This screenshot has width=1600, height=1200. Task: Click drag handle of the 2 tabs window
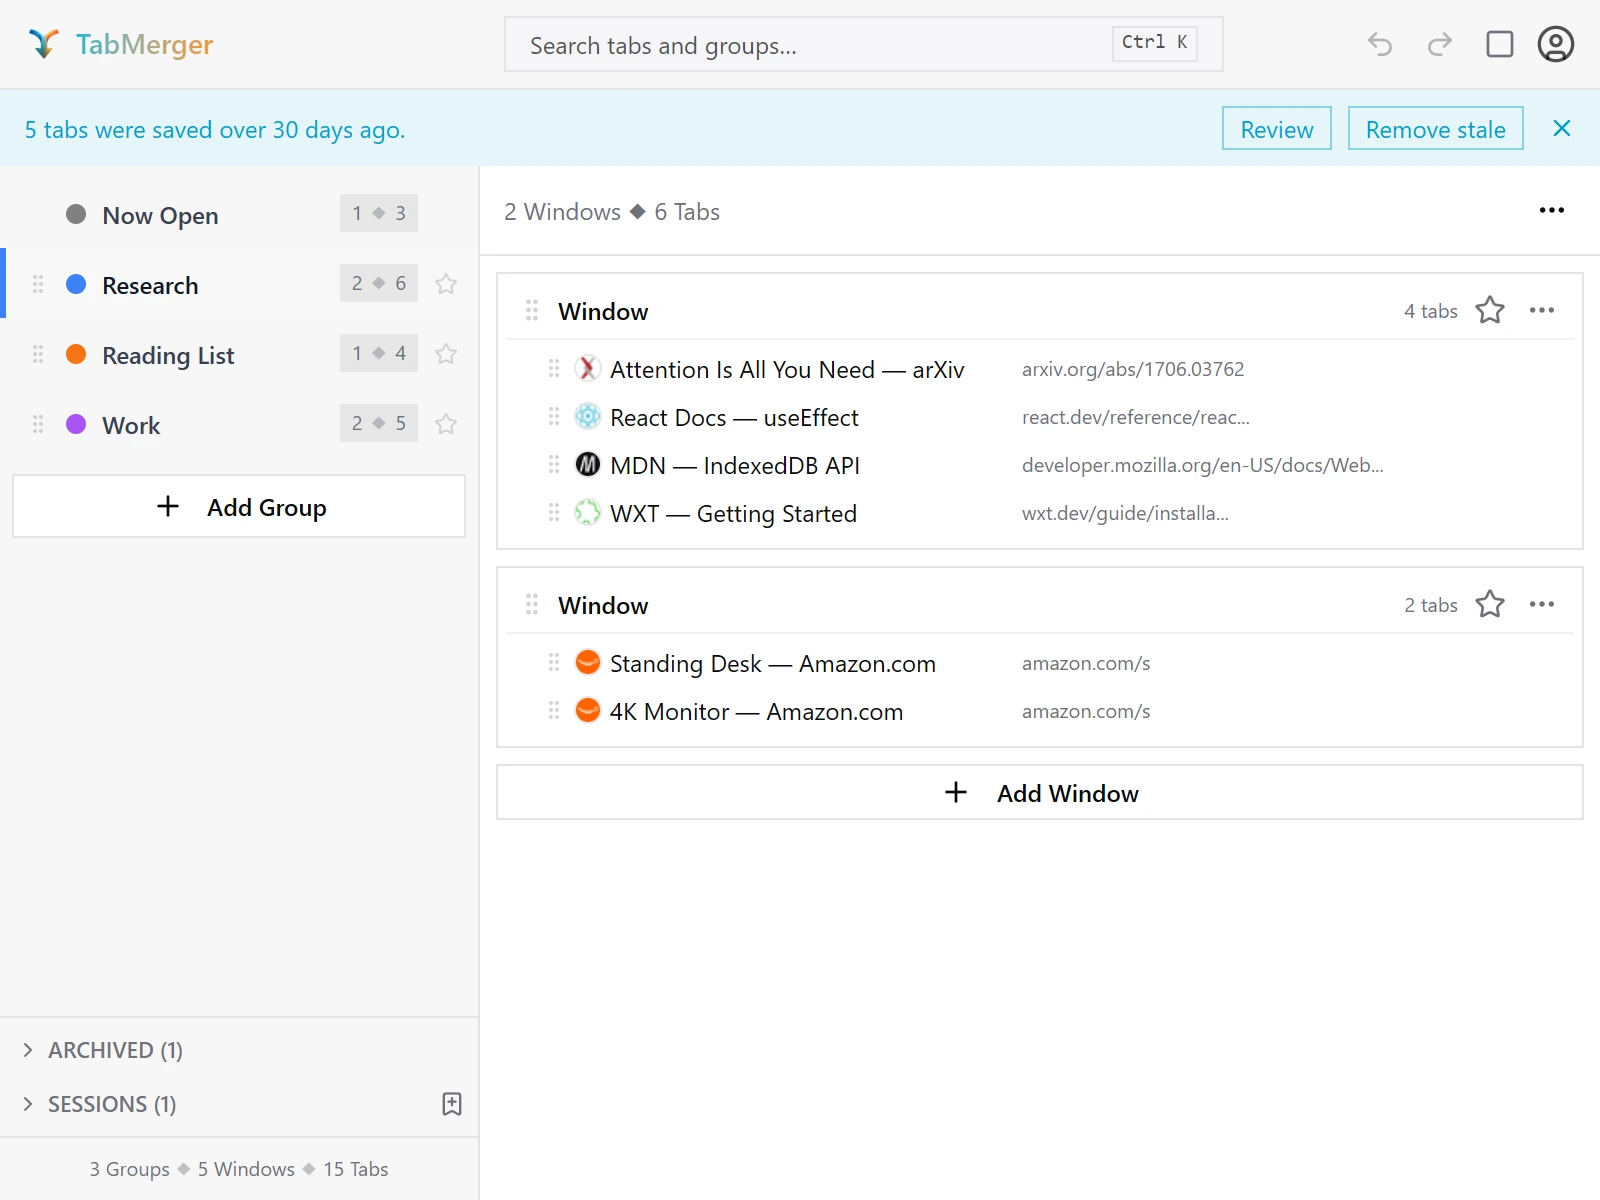[x=532, y=604]
